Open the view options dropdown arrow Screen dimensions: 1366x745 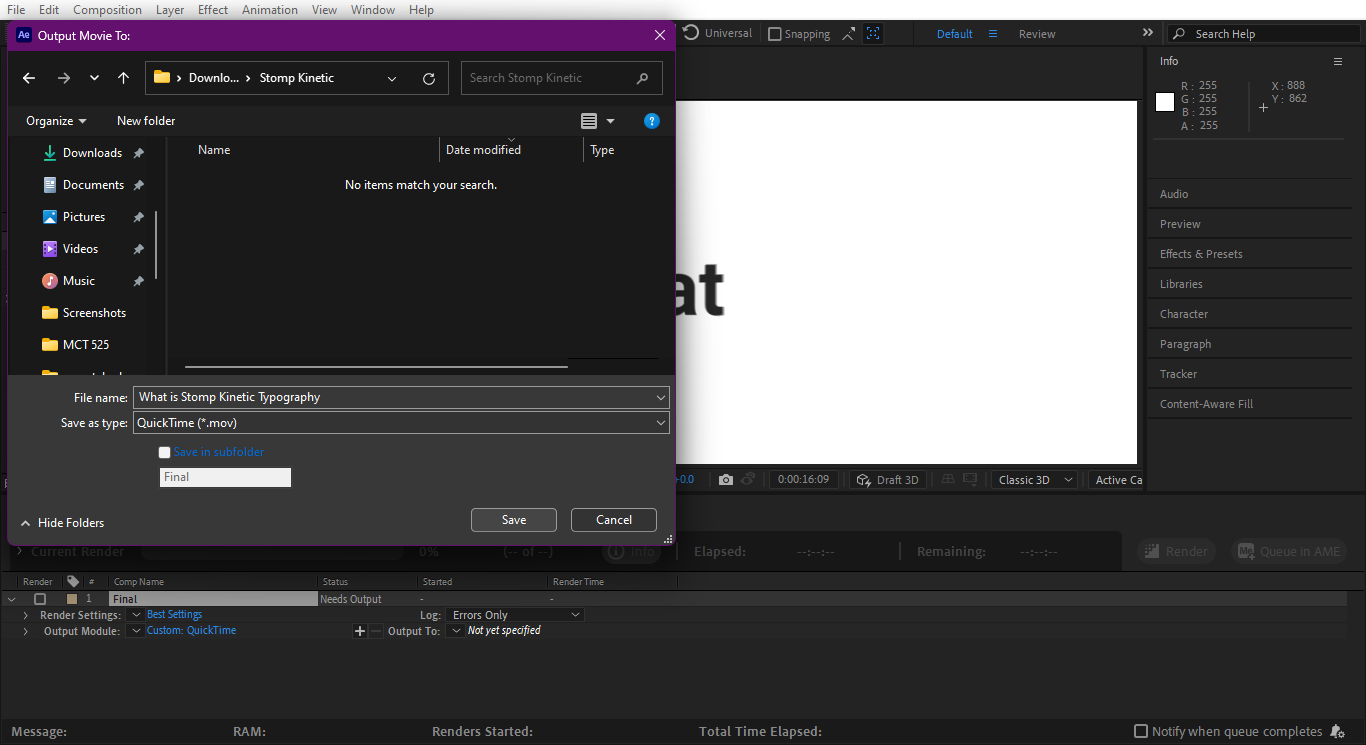[x=610, y=121]
